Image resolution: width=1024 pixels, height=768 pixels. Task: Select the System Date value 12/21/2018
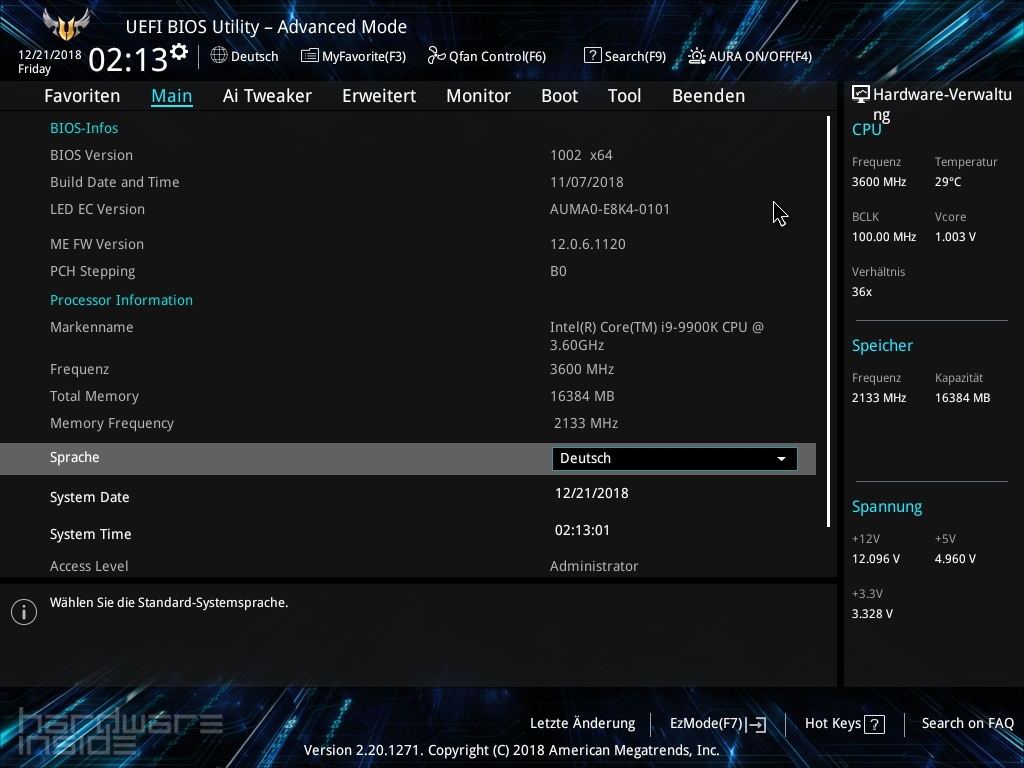[x=592, y=494]
